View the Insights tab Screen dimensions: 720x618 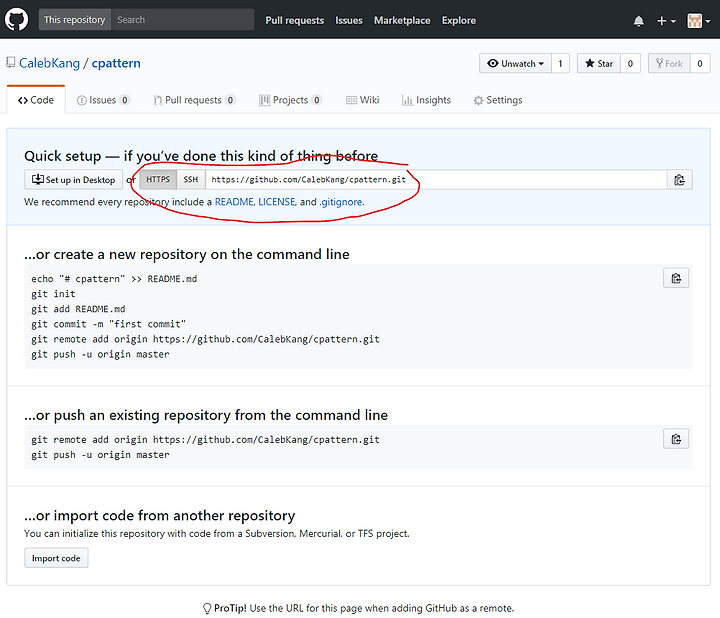click(x=427, y=100)
